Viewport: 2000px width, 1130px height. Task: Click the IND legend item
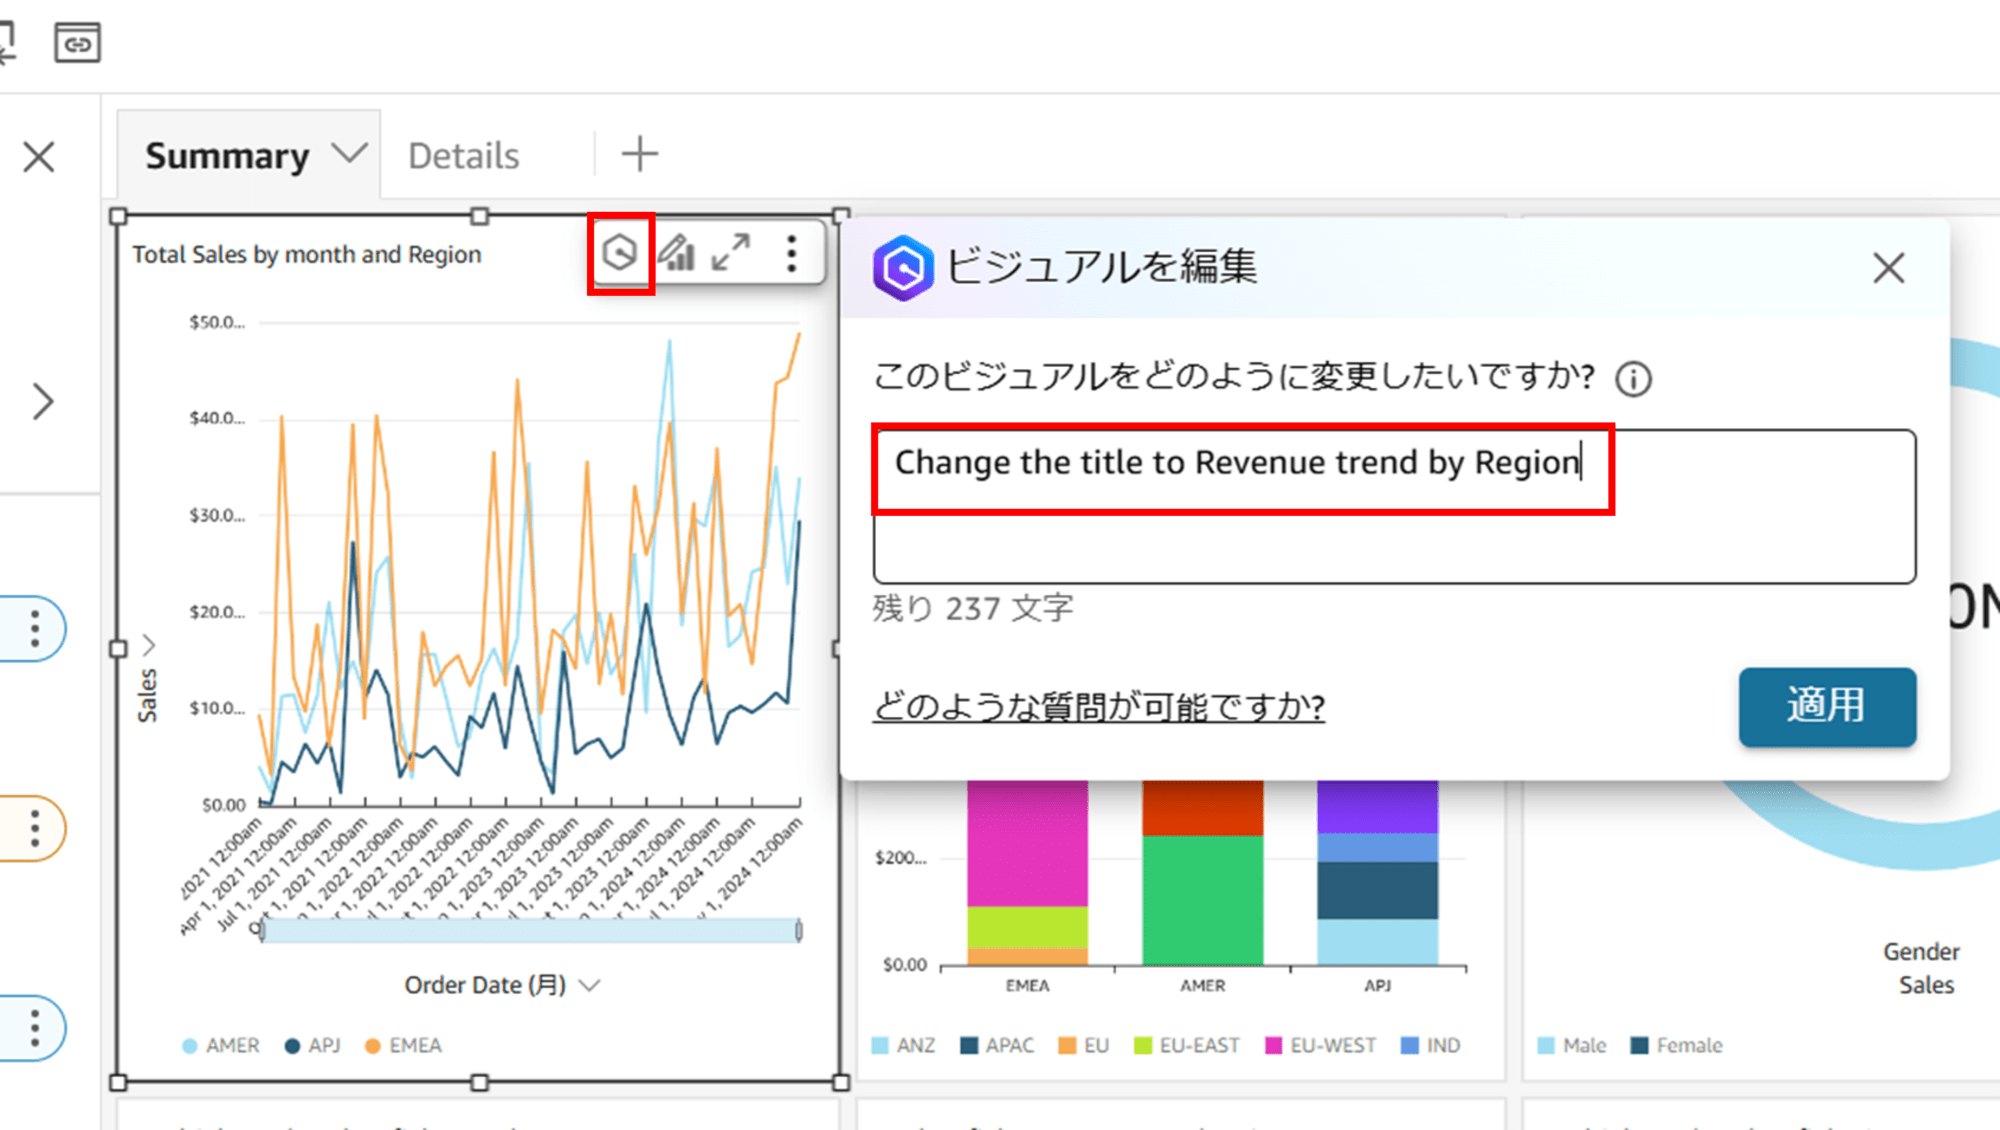pyautogui.click(x=1431, y=1045)
